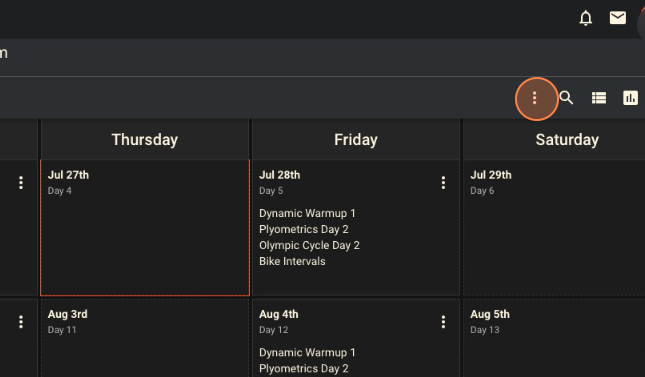Open Bike Intervals workout
645x377 pixels.
point(292,261)
